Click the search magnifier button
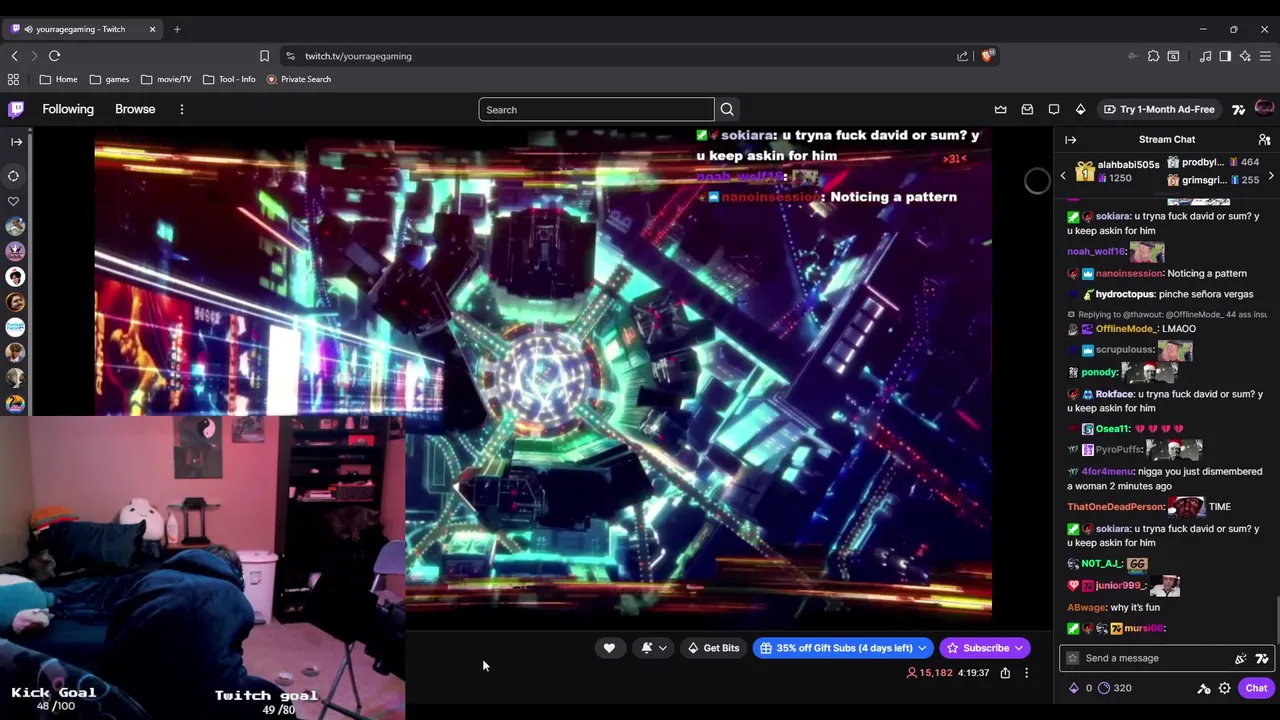 coord(727,110)
